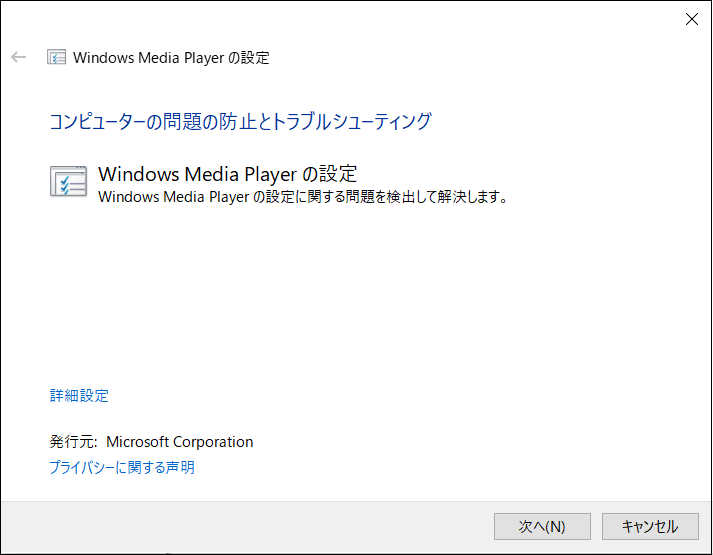Screen dimensions: 713x555
Task: Open the プライバシーに関する声明 link
Action: (122, 467)
